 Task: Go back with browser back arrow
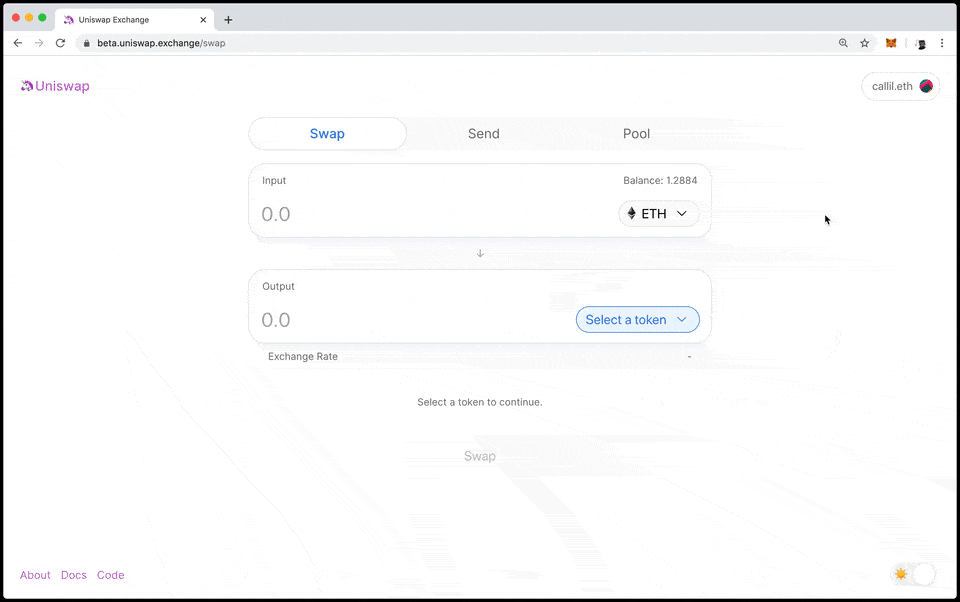point(18,43)
